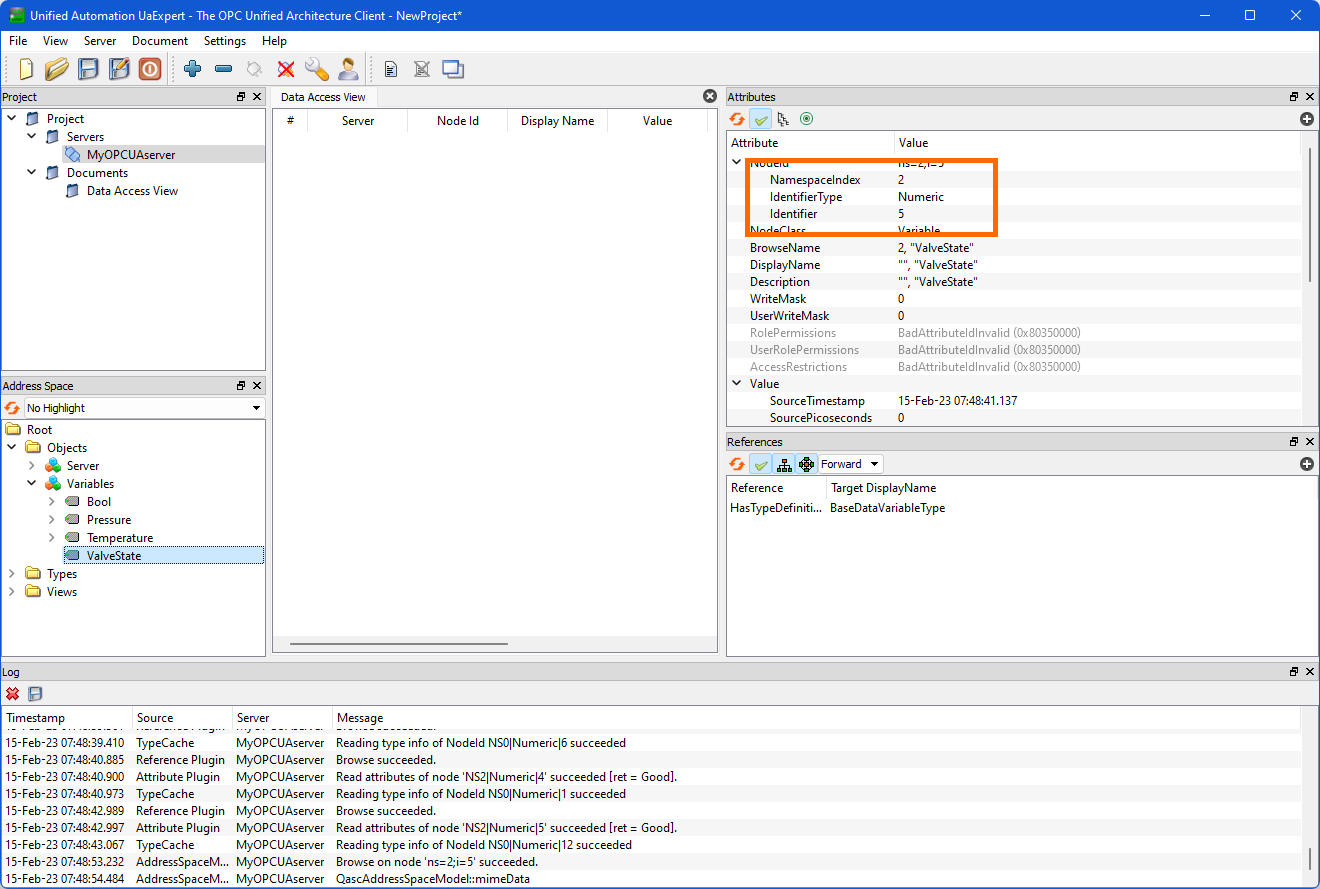Image resolution: width=1320 pixels, height=889 pixels.
Task: Select MyOPCUAserver in the Project tree
Action: click(x=131, y=155)
